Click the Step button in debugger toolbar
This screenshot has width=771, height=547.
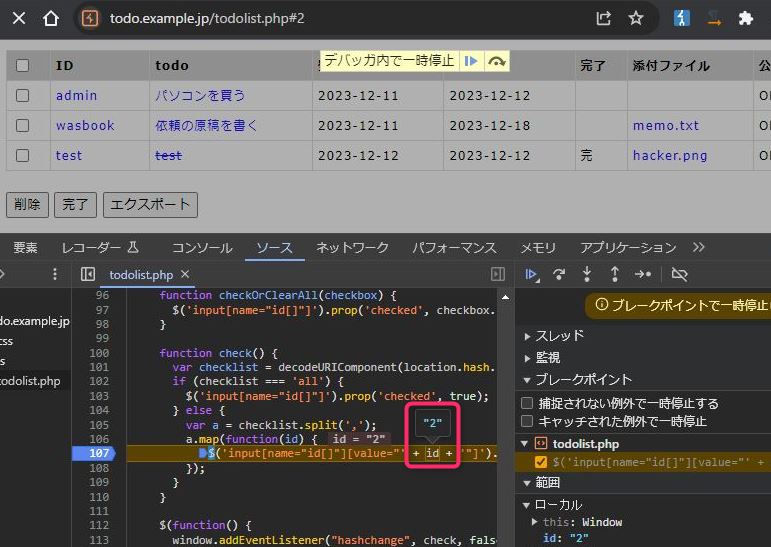point(643,274)
